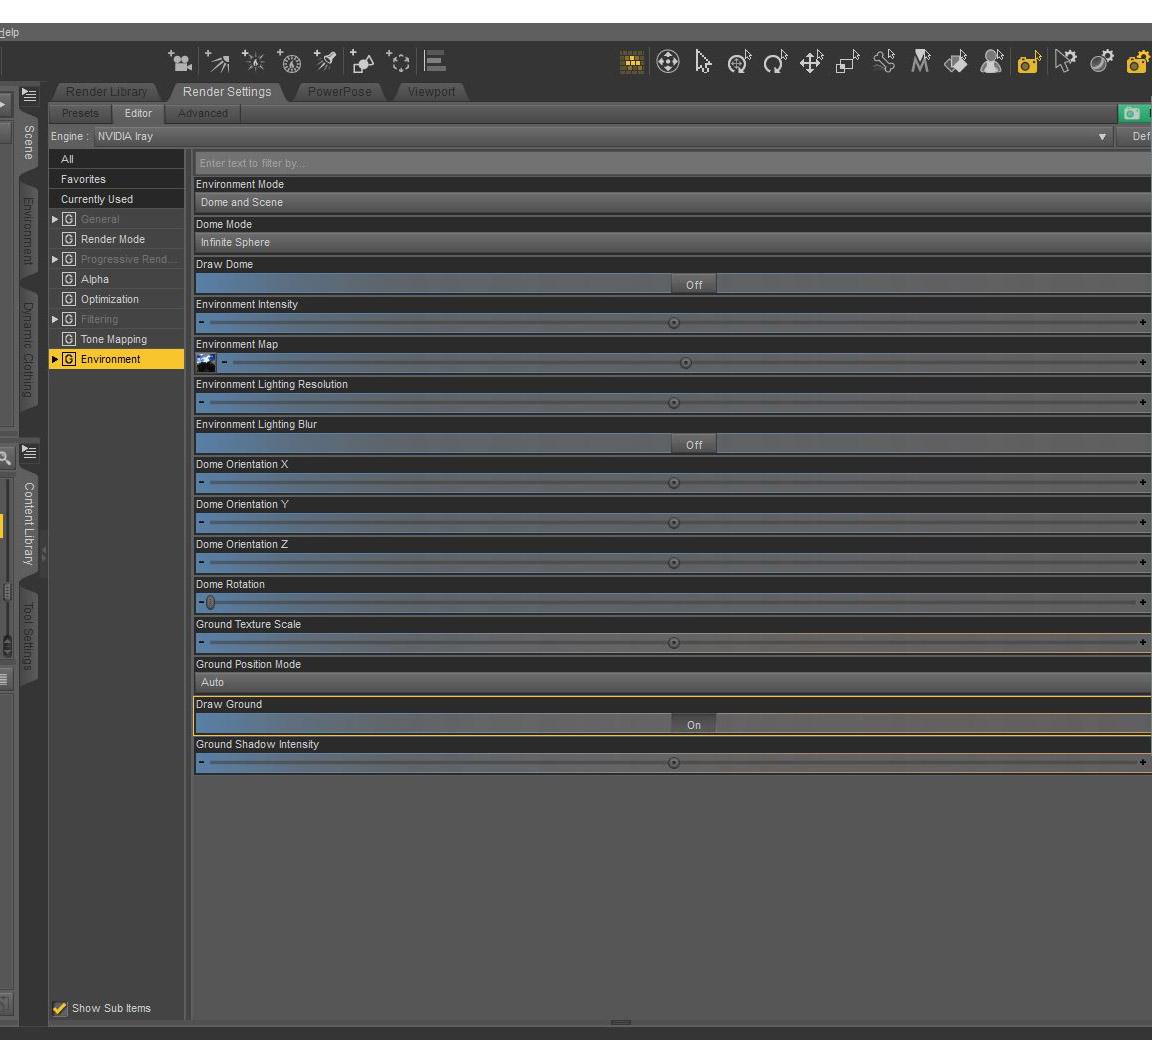
Task: Open the Presets sub-tab
Action: point(80,113)
